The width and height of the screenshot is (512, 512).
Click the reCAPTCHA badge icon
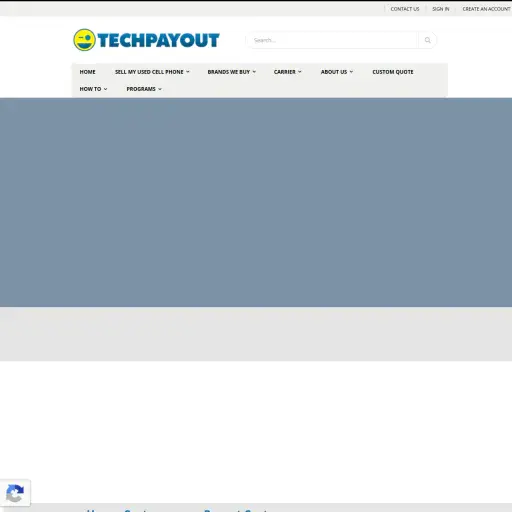15,493
